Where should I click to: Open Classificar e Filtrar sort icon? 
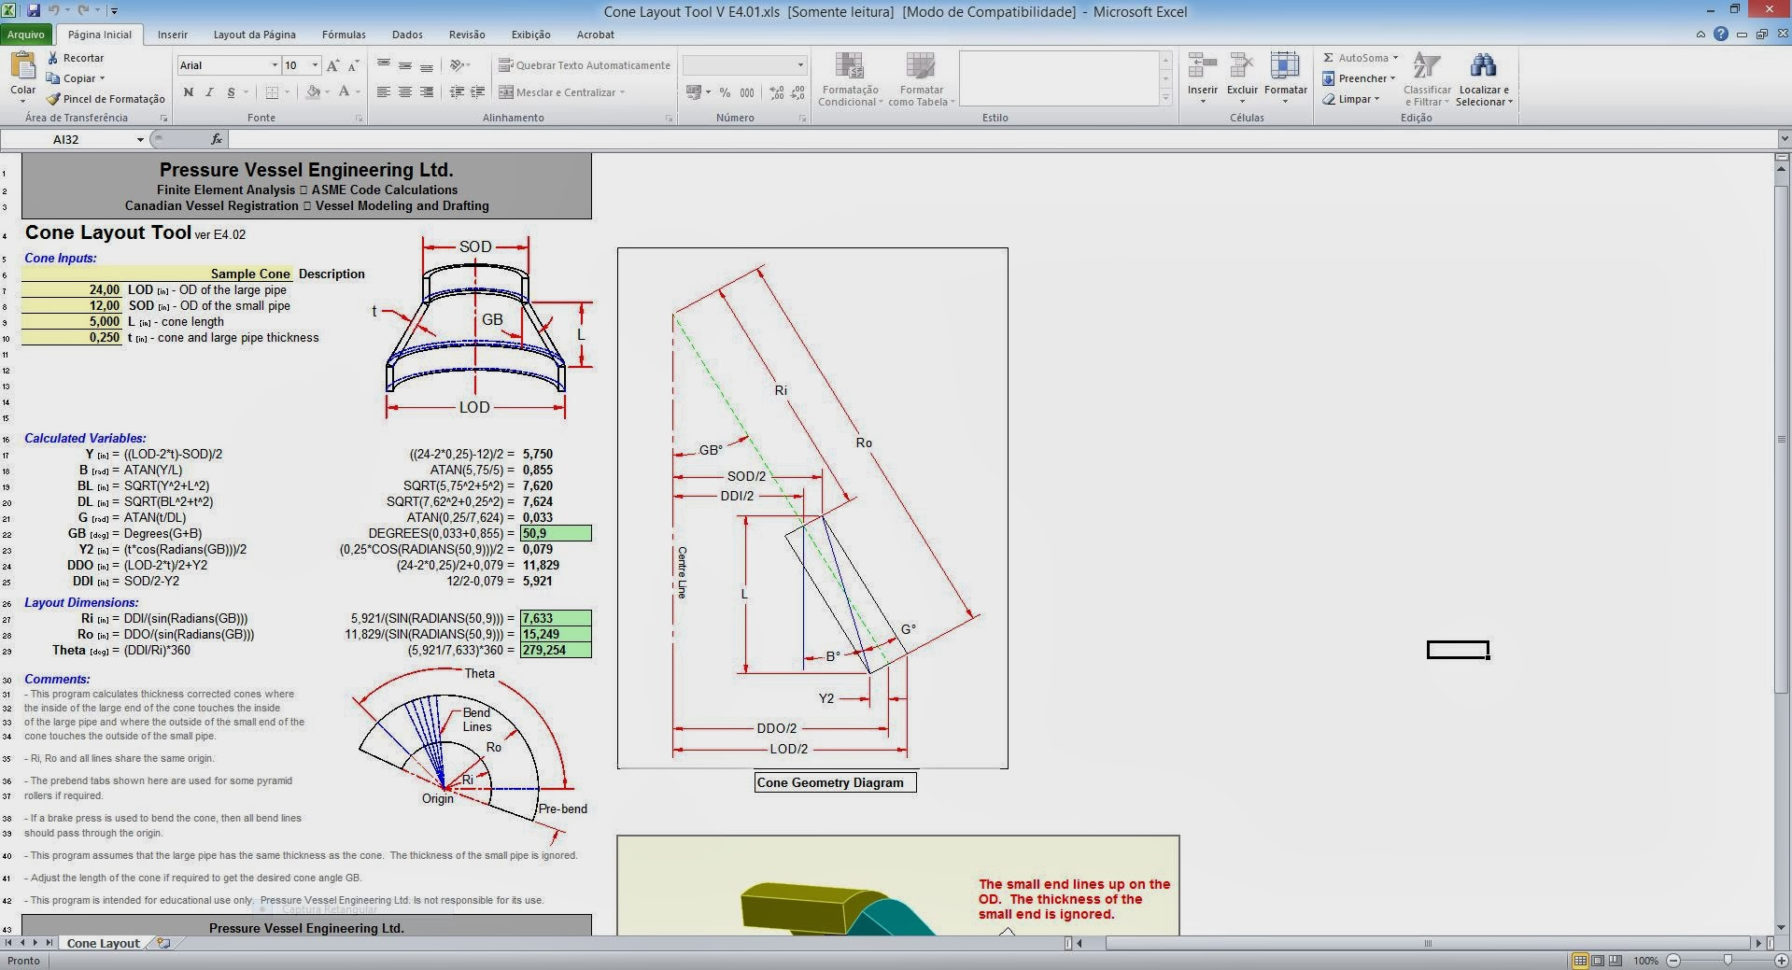point(1426,67)
